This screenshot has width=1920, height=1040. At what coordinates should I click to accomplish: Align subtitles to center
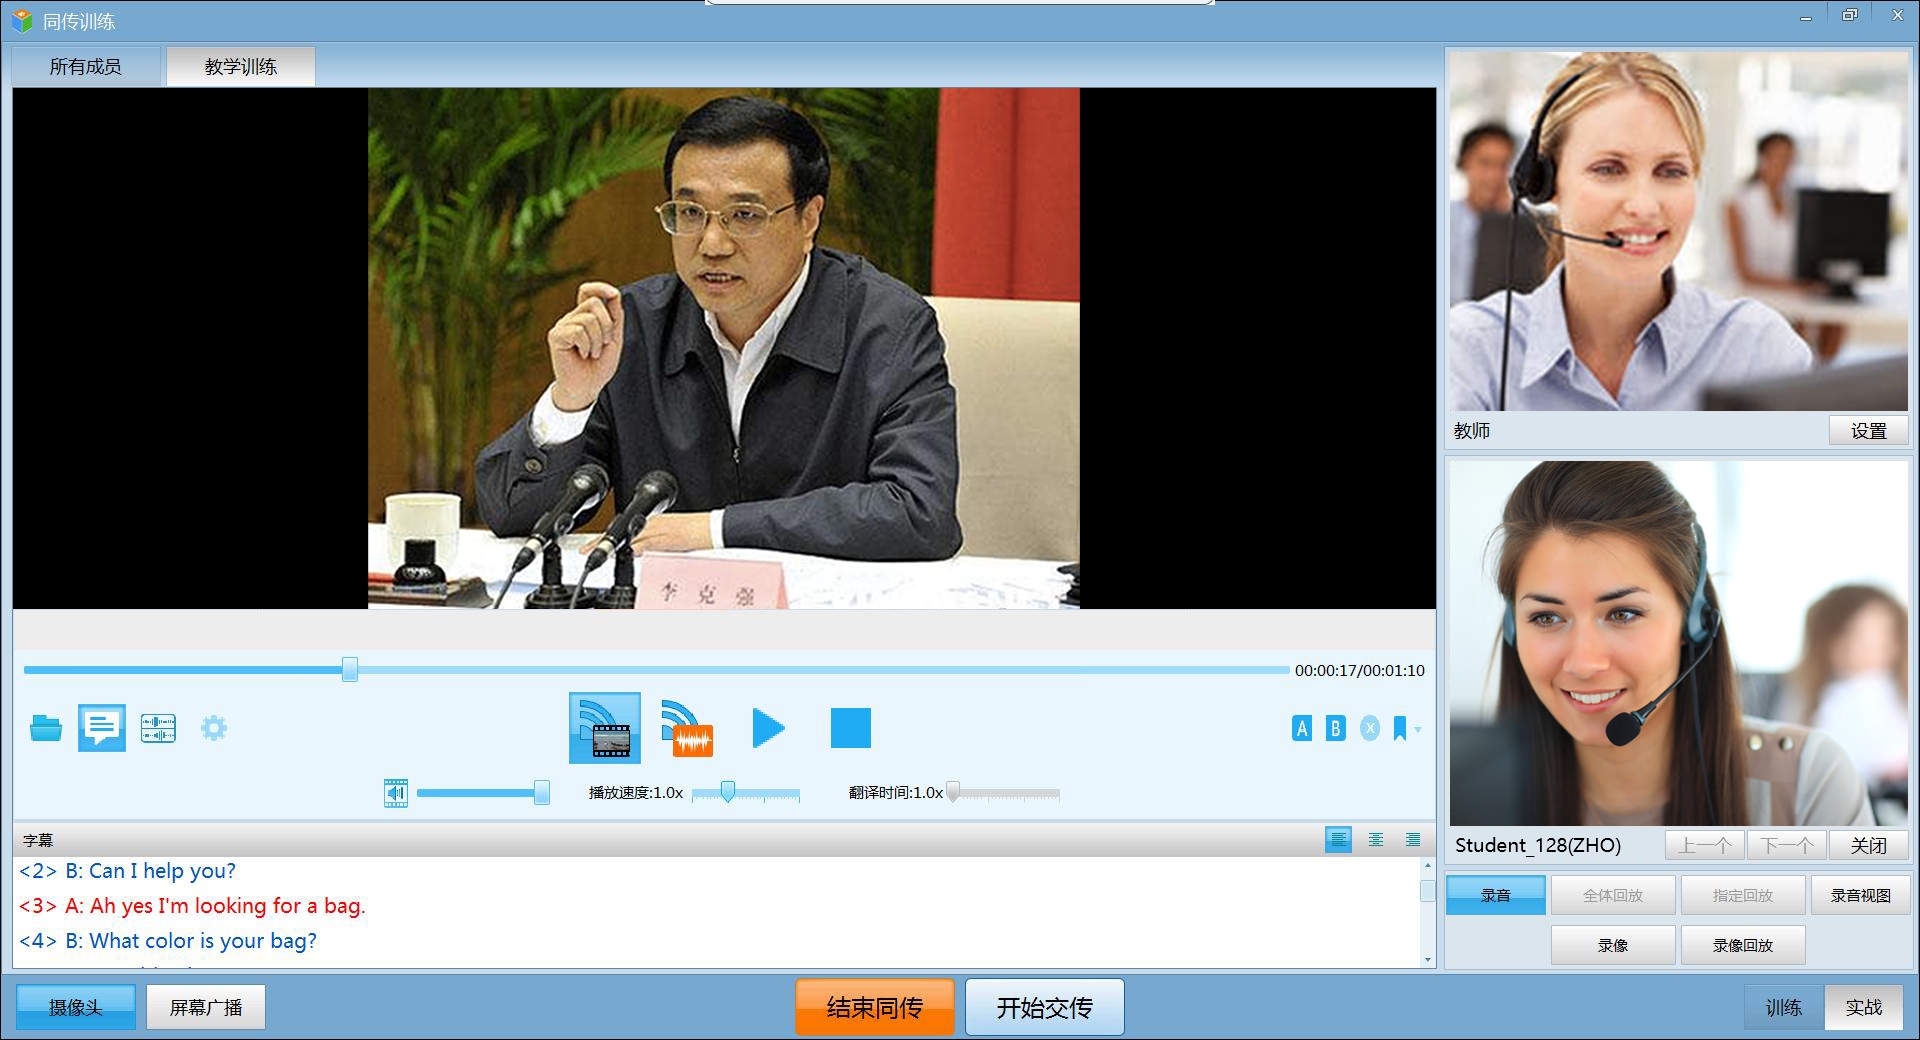(1376, 840)
